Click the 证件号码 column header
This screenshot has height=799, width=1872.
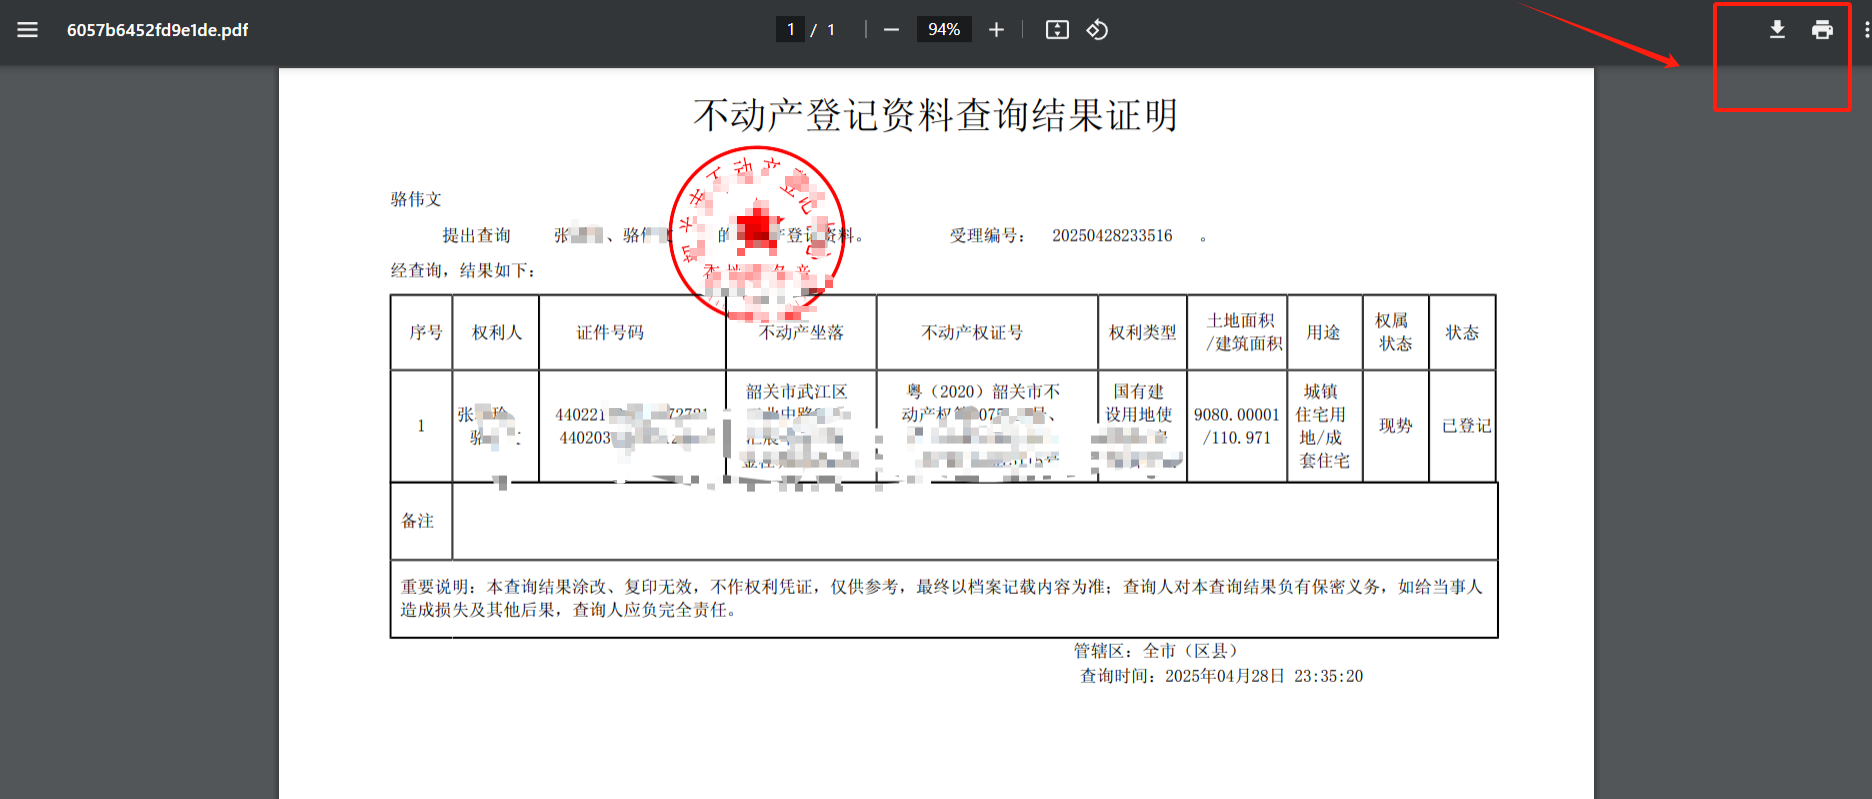(x=610, y=332)
